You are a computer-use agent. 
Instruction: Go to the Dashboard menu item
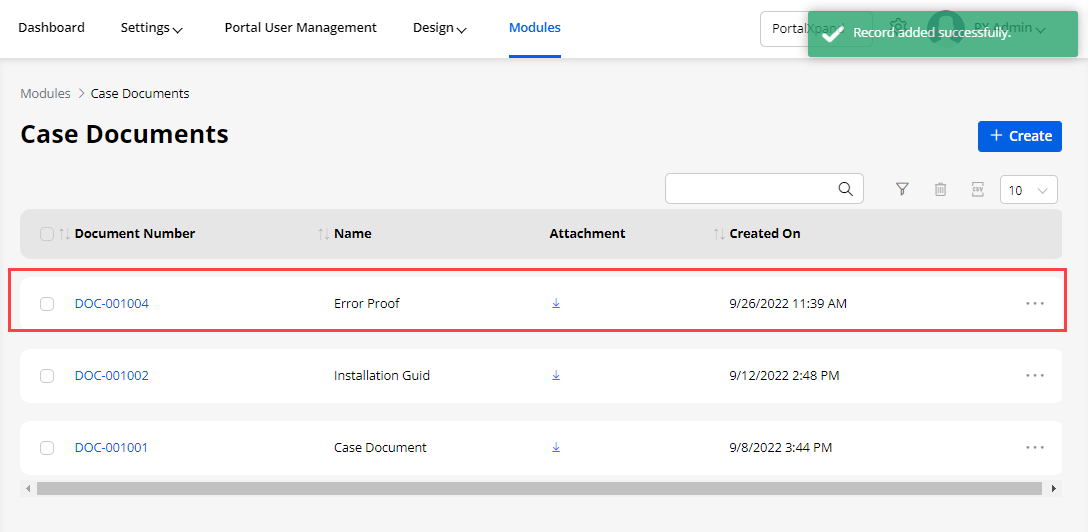click(51, 28)
